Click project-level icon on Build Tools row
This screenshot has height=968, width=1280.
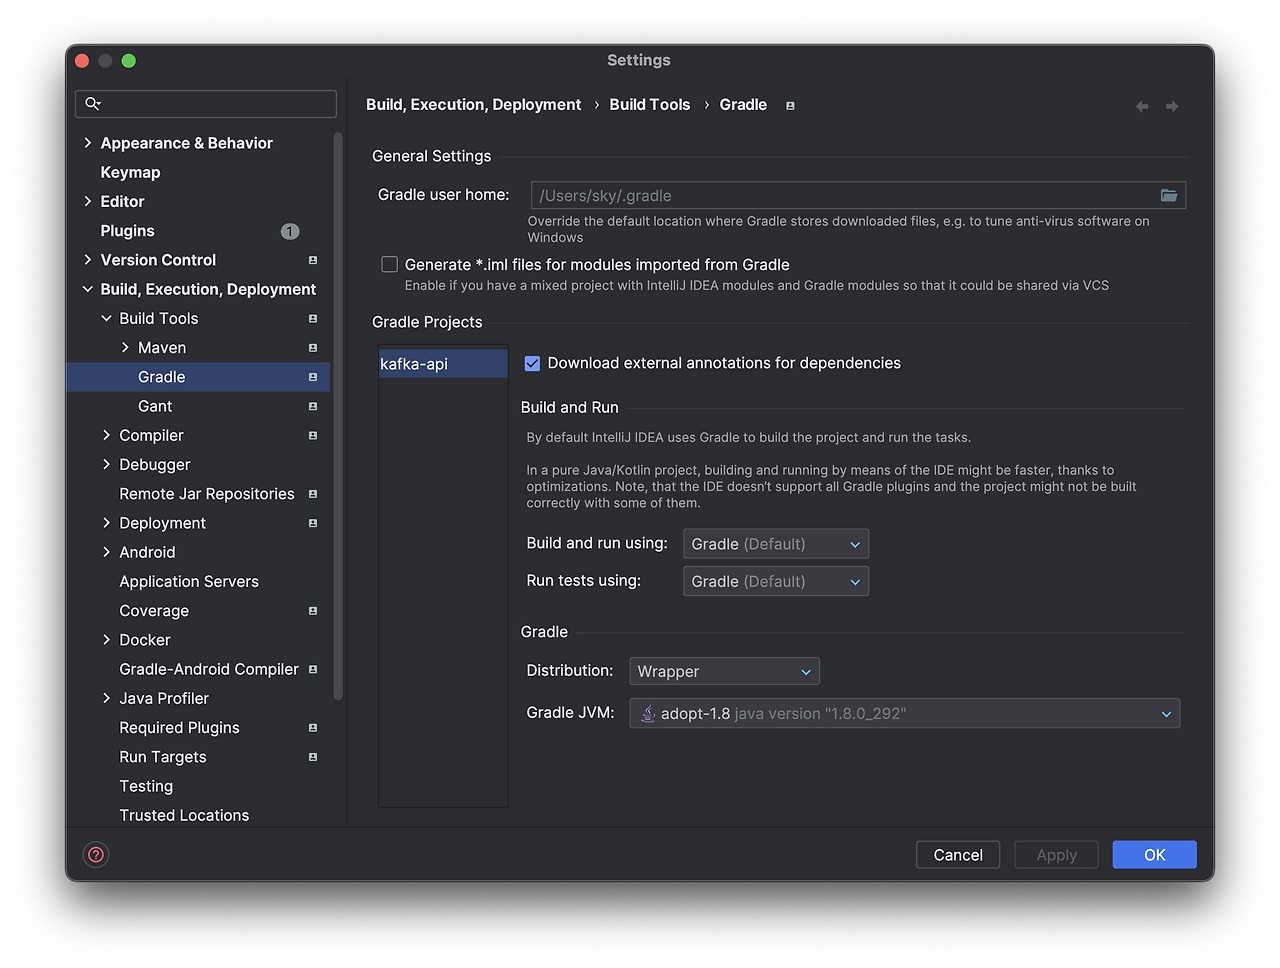point(313,319)
